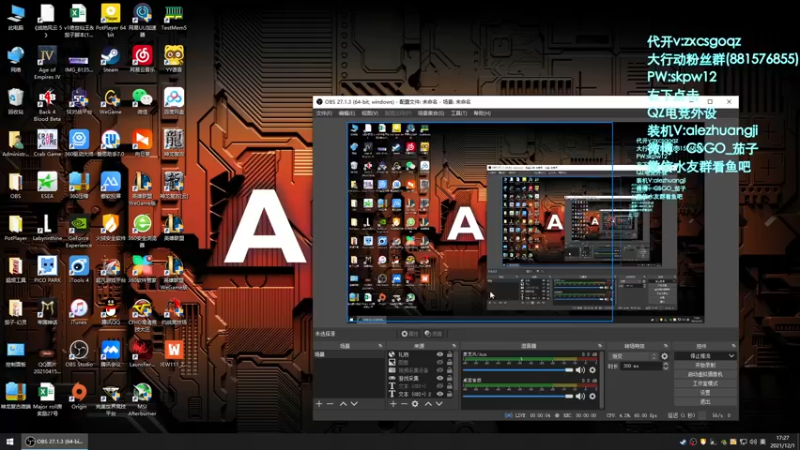
Task: Expand dropdown arrow on 停止推流 button
Action: 731,356
